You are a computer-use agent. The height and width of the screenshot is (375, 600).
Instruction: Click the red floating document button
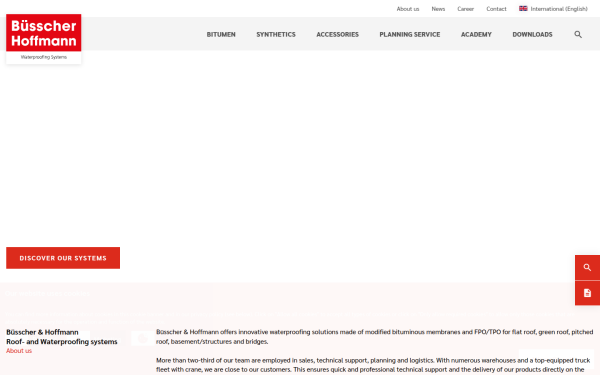[587, 293]
